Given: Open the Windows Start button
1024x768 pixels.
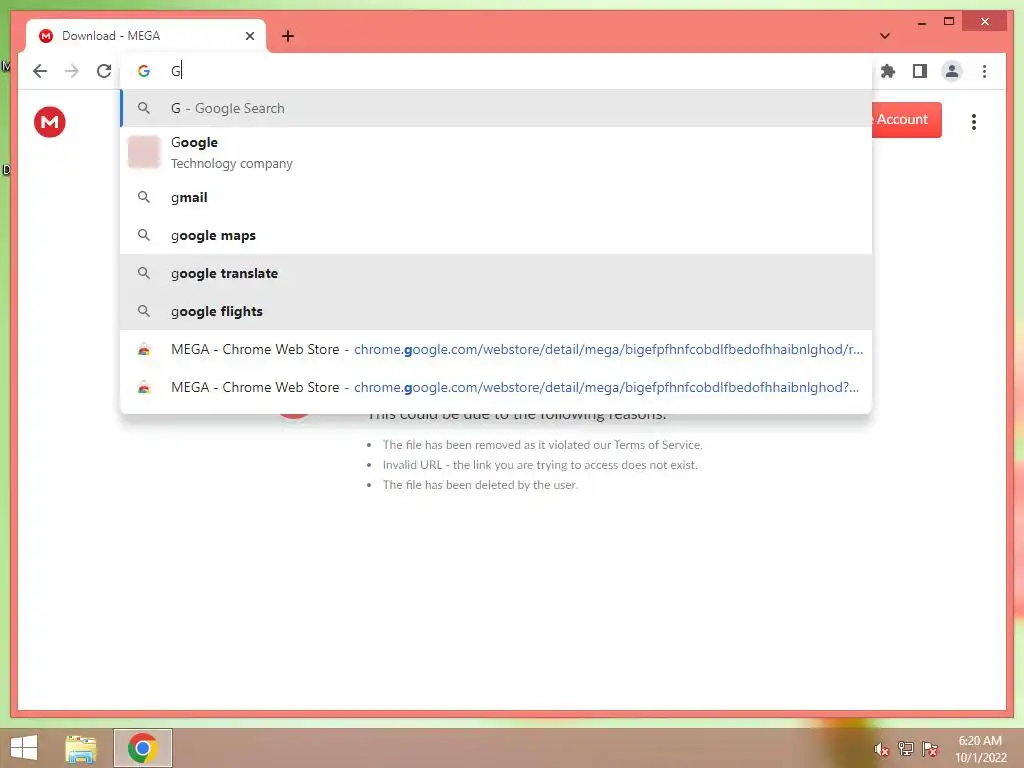Looking at the screenshot, I should point(24,748).
